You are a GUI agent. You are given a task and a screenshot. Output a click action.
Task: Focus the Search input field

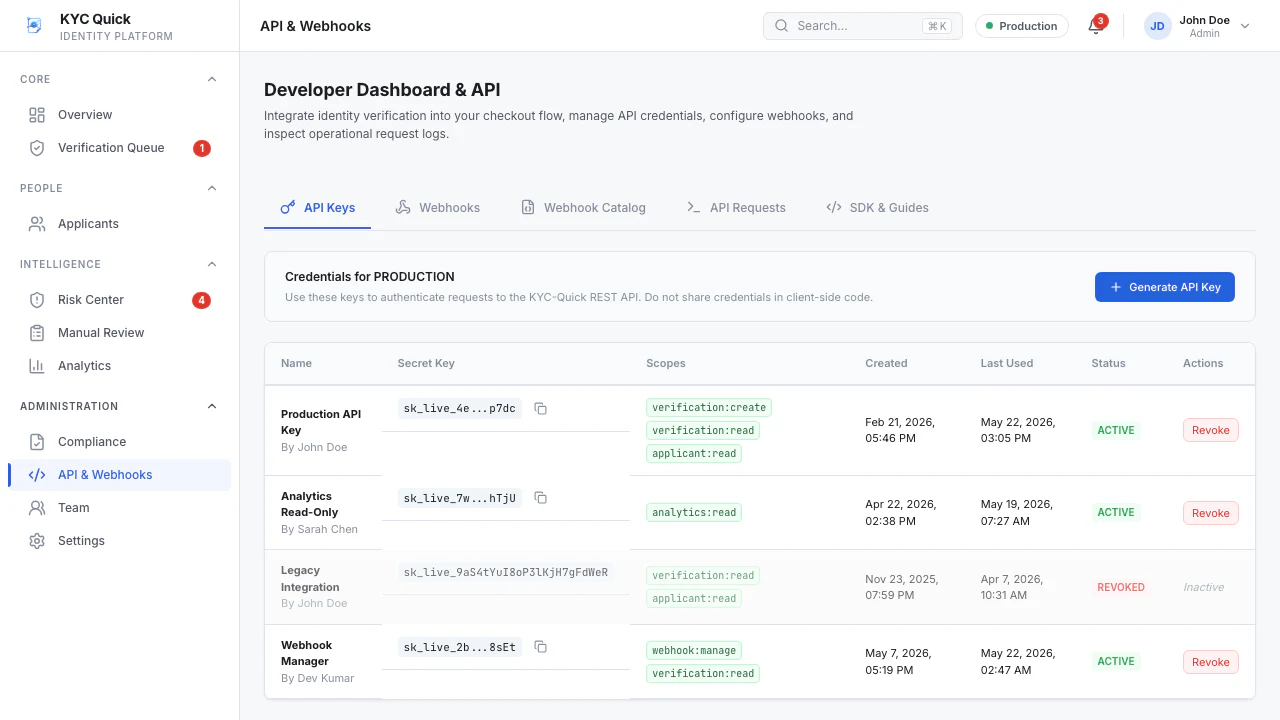(x=862, y=26)
